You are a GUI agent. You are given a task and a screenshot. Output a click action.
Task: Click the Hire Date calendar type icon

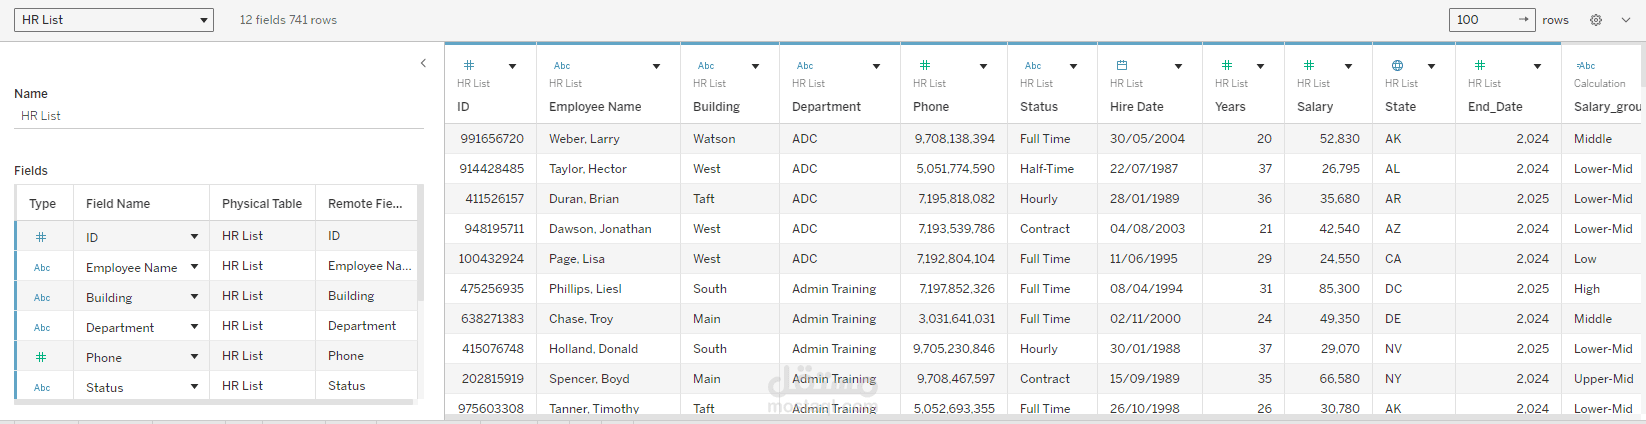pos(1122,65)
